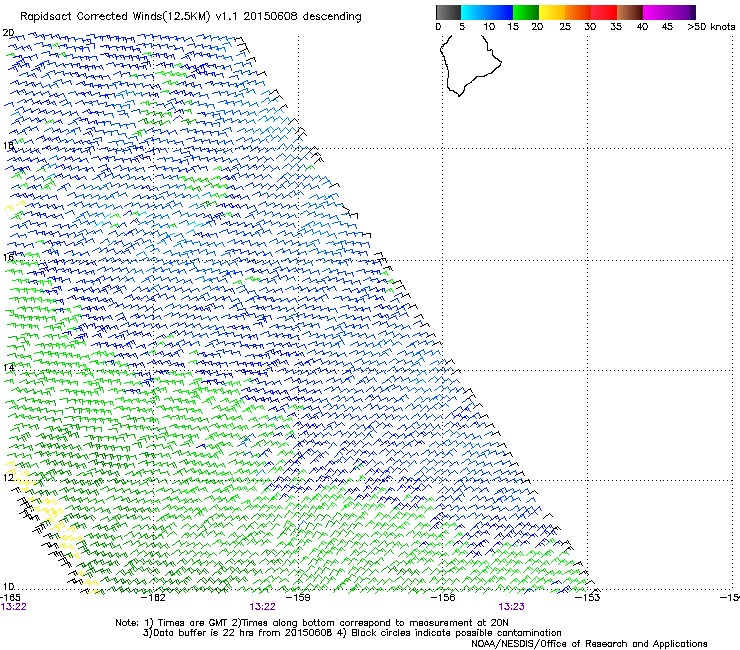Viewport: 740px width, 650px height.
Task: Select the magenta-purple 40-50 knots color band
Action: point(669,12)
